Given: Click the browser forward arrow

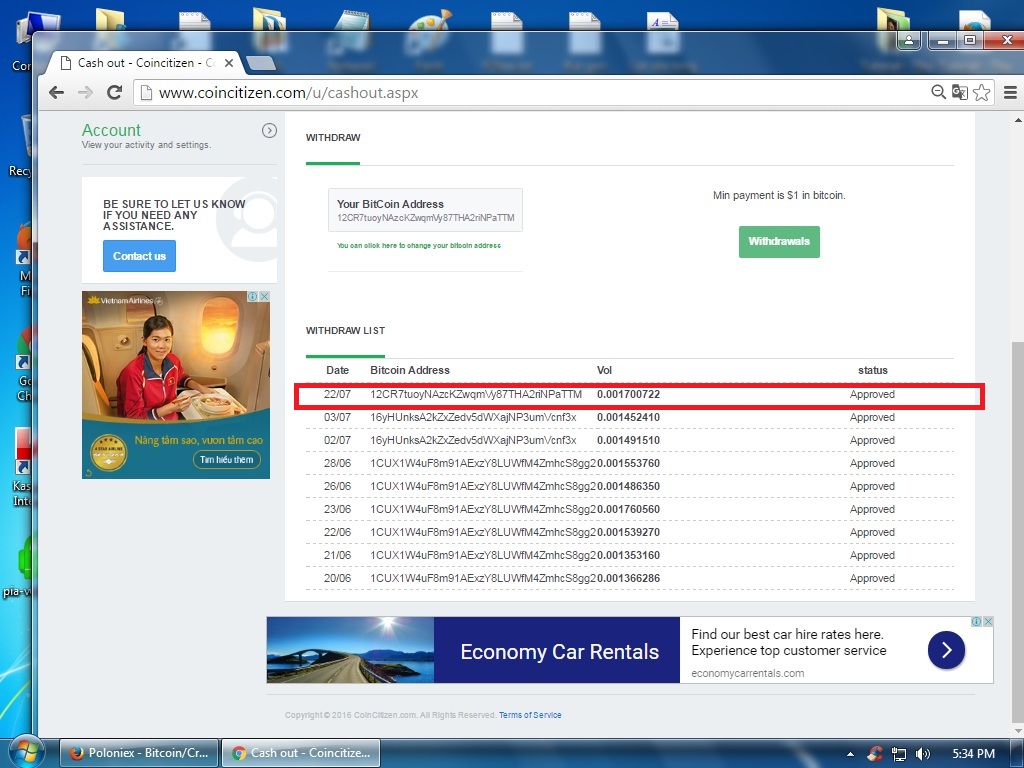Looking at the screenshot, I should 86,92.
